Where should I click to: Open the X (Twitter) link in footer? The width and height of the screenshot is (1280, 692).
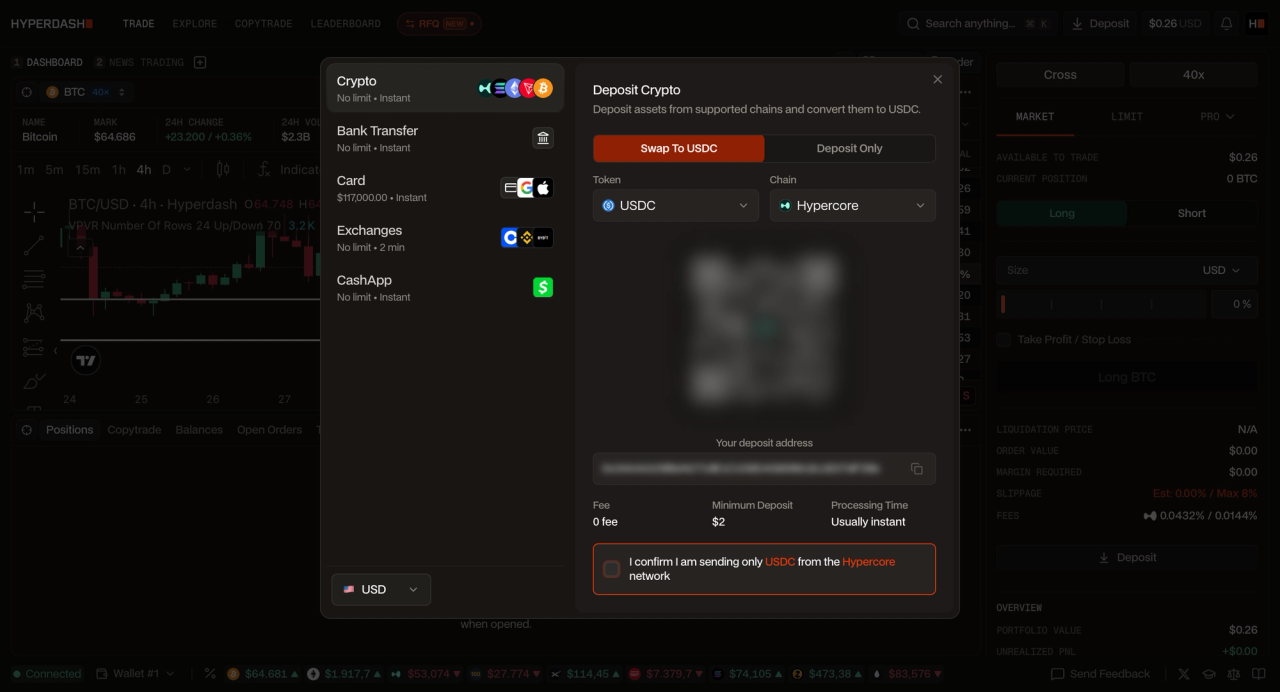(x=1185, y=674)
